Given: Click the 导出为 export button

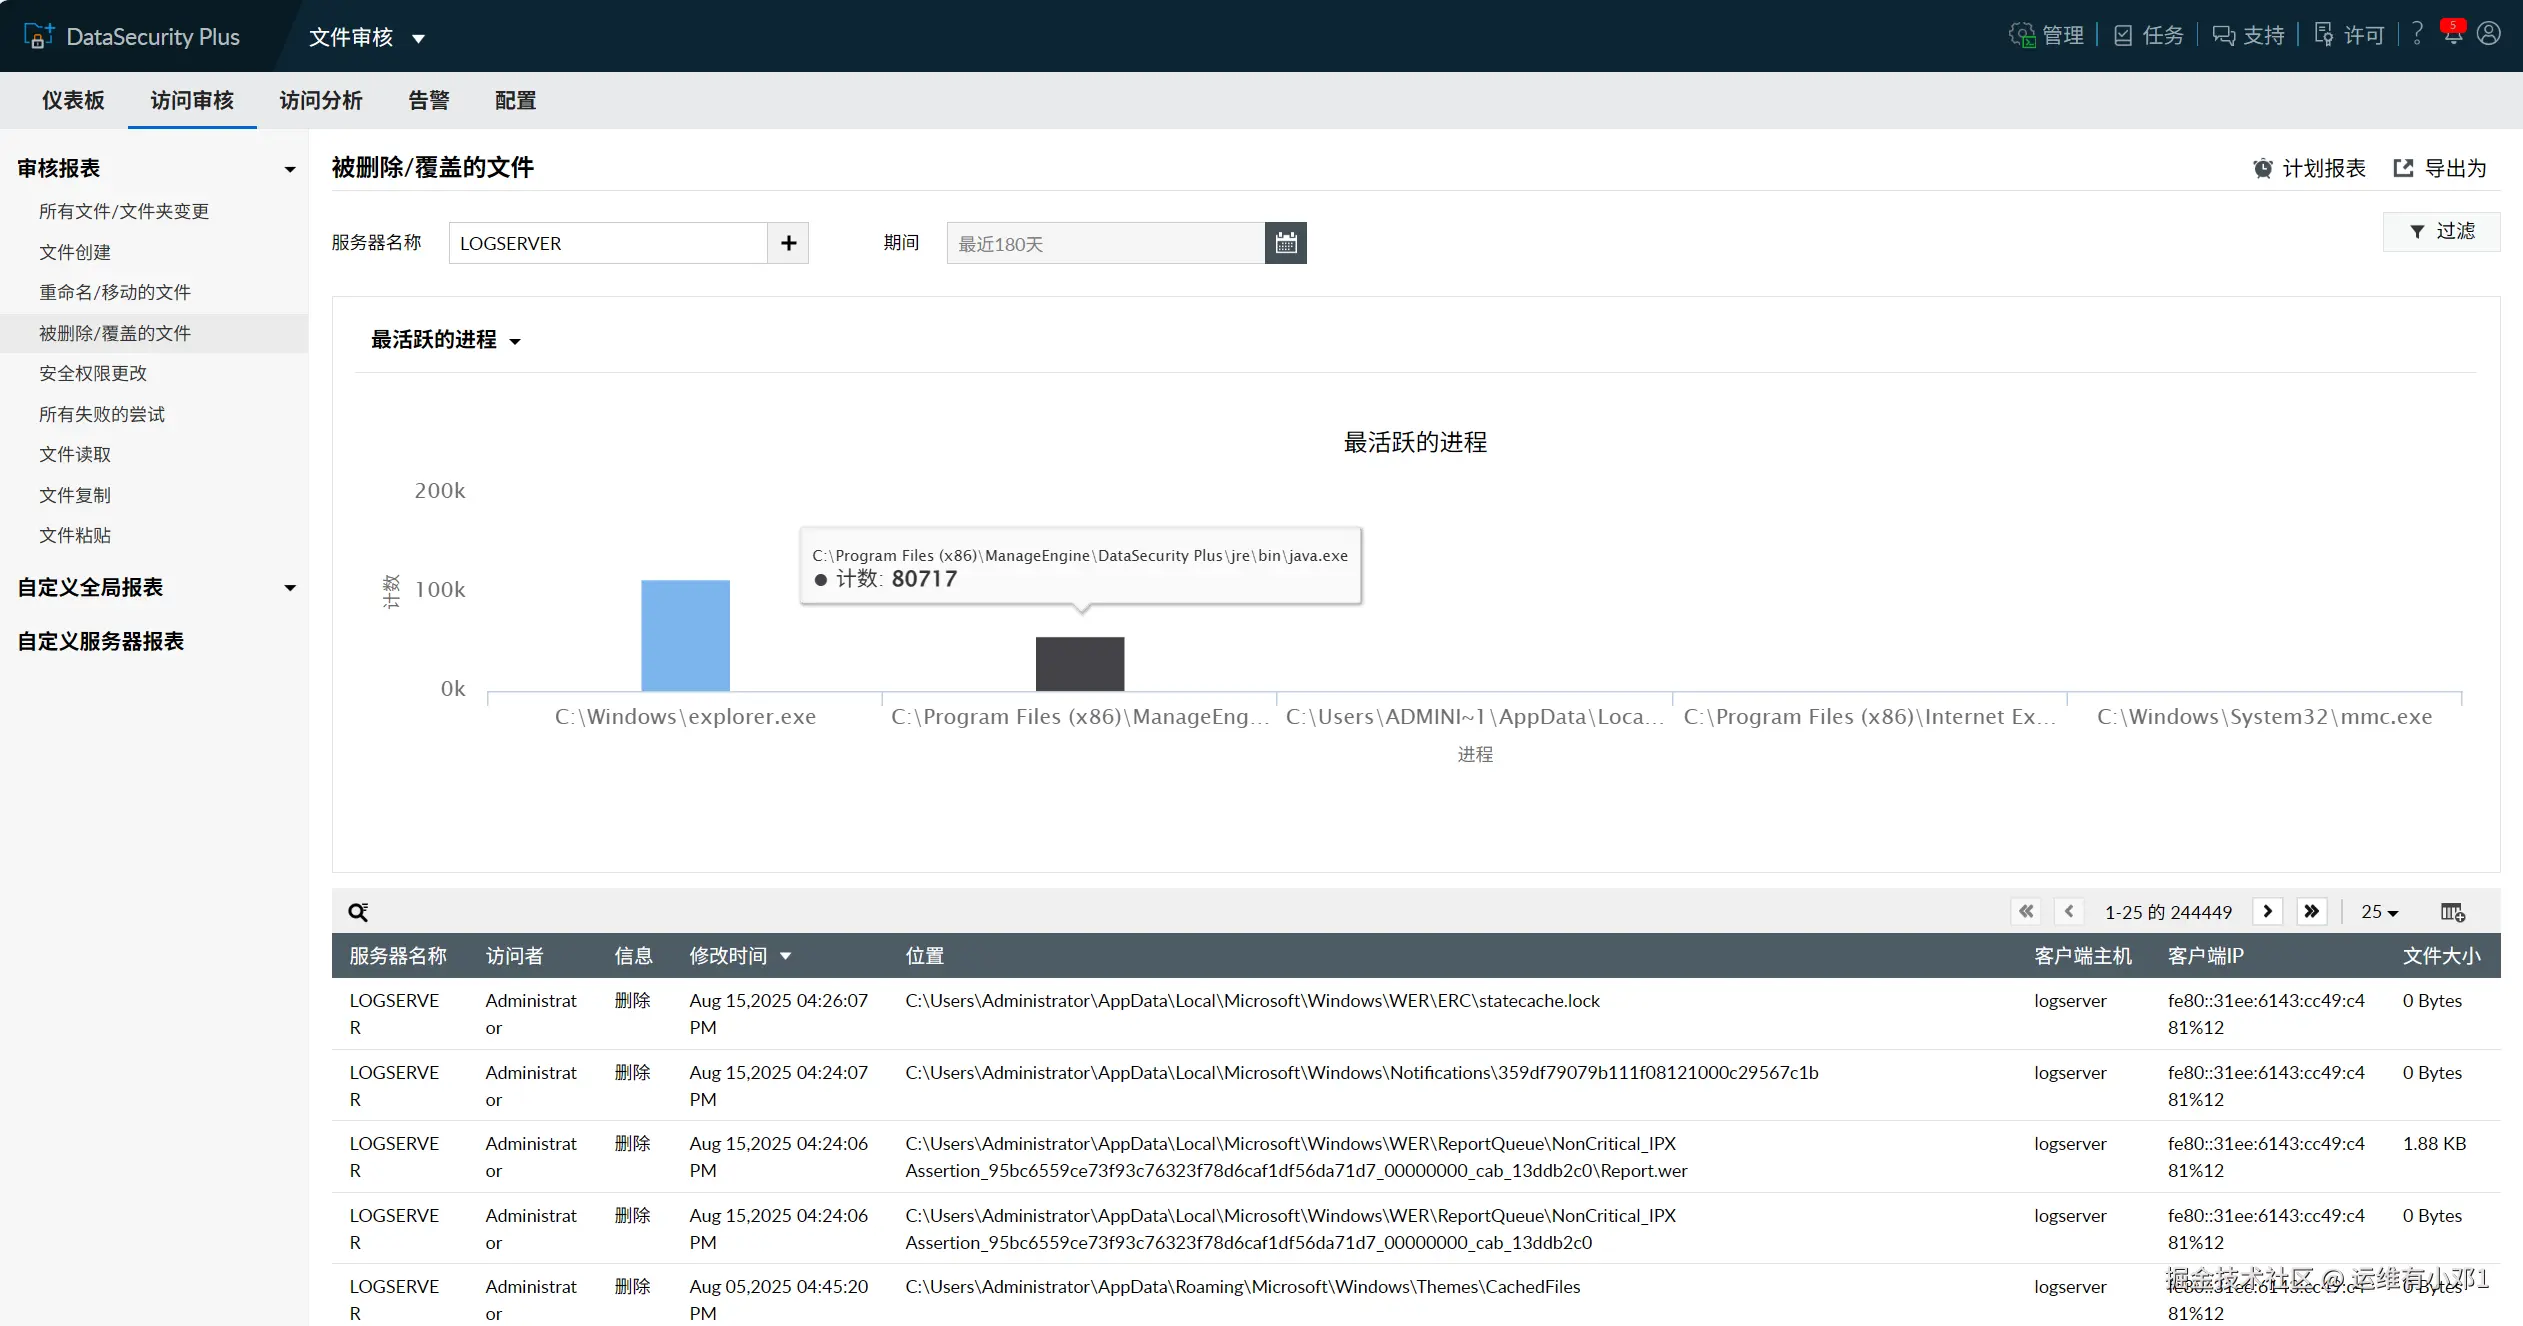Looking at the screenshot, I should [x=2440, y=168].
